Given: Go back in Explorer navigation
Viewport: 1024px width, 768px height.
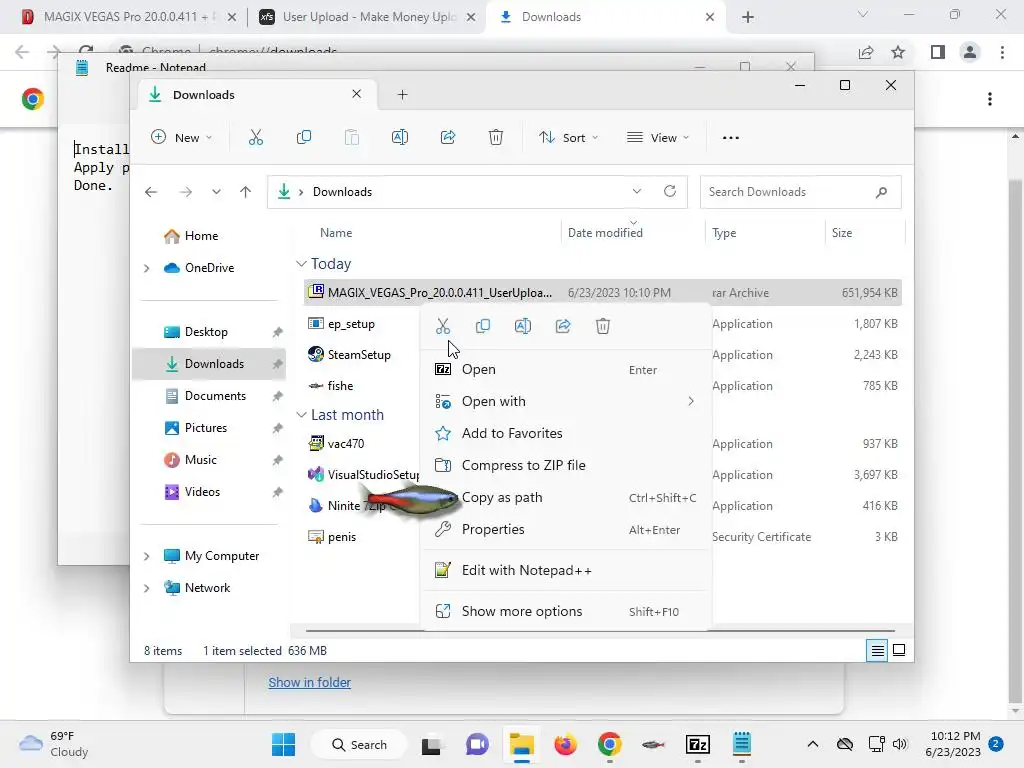Looking at the screenshot, I should [151, 192].
